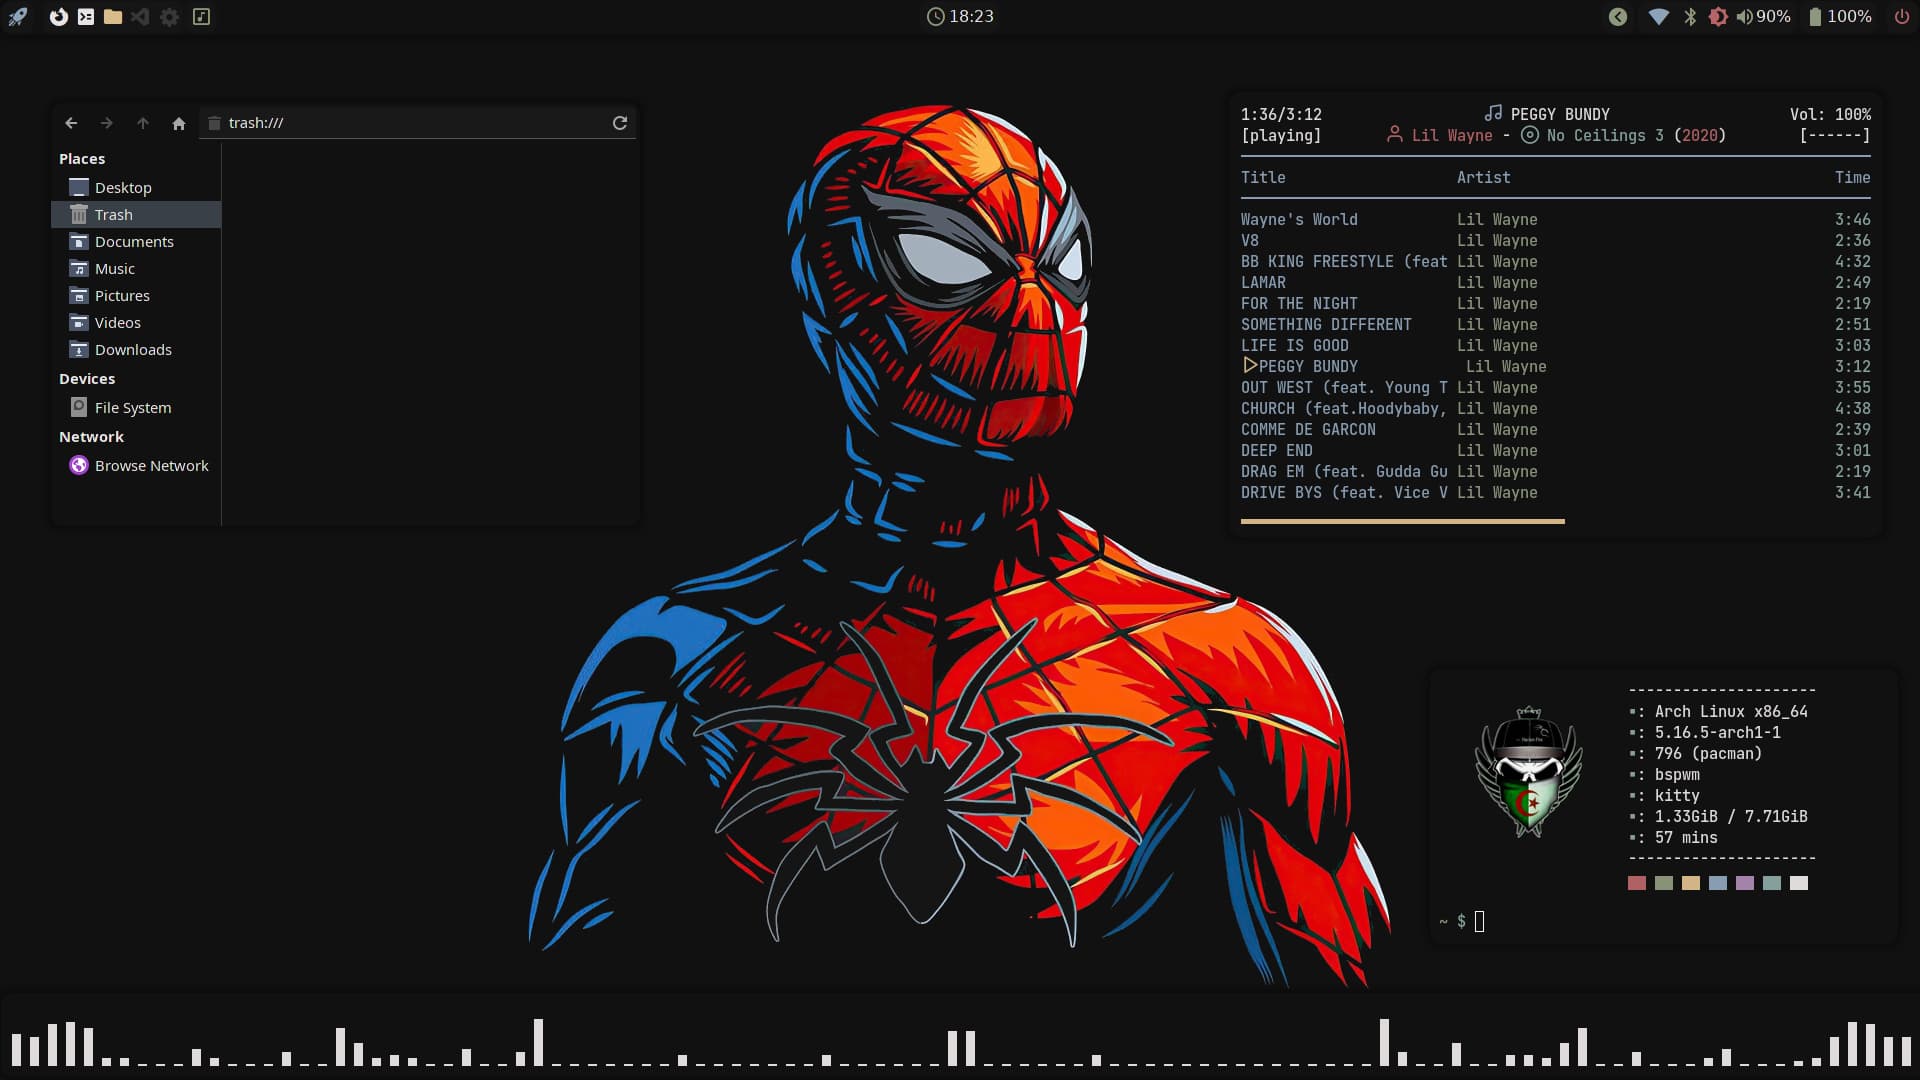Select Trash in Places sidebar
The width and height of the screenshot is (1920, 1080).
[136, 215]
